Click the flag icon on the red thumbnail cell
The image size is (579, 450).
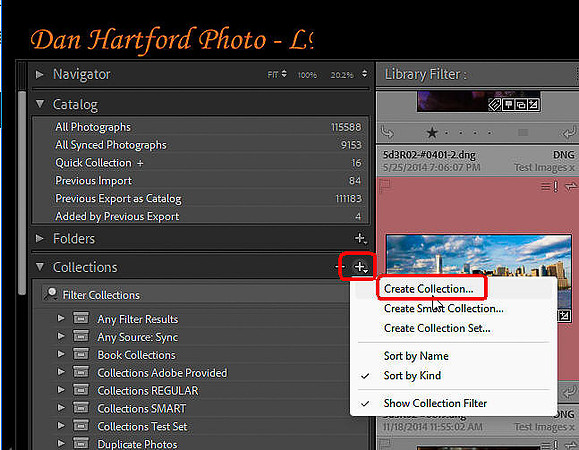point(385,185)
